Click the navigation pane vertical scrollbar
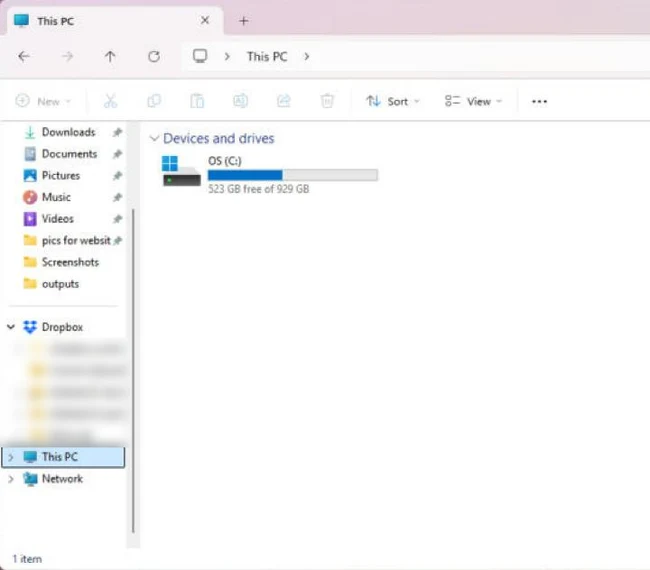 [133, 370]
